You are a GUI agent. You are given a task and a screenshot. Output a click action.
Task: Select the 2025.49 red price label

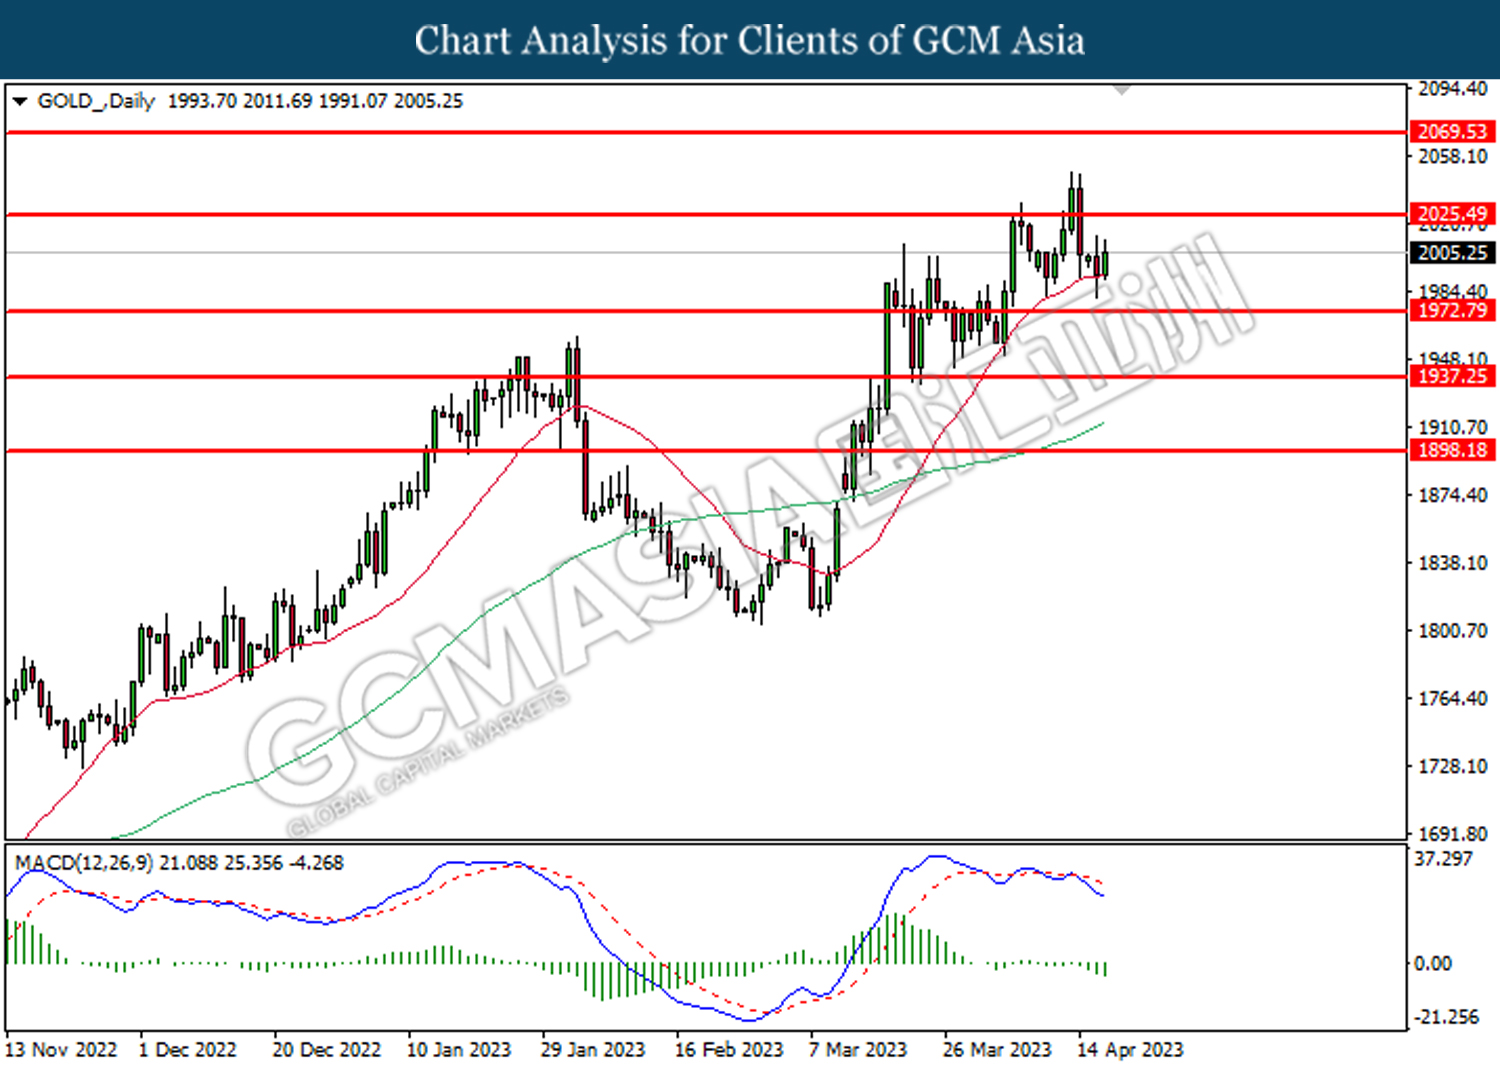point(1452,213)
